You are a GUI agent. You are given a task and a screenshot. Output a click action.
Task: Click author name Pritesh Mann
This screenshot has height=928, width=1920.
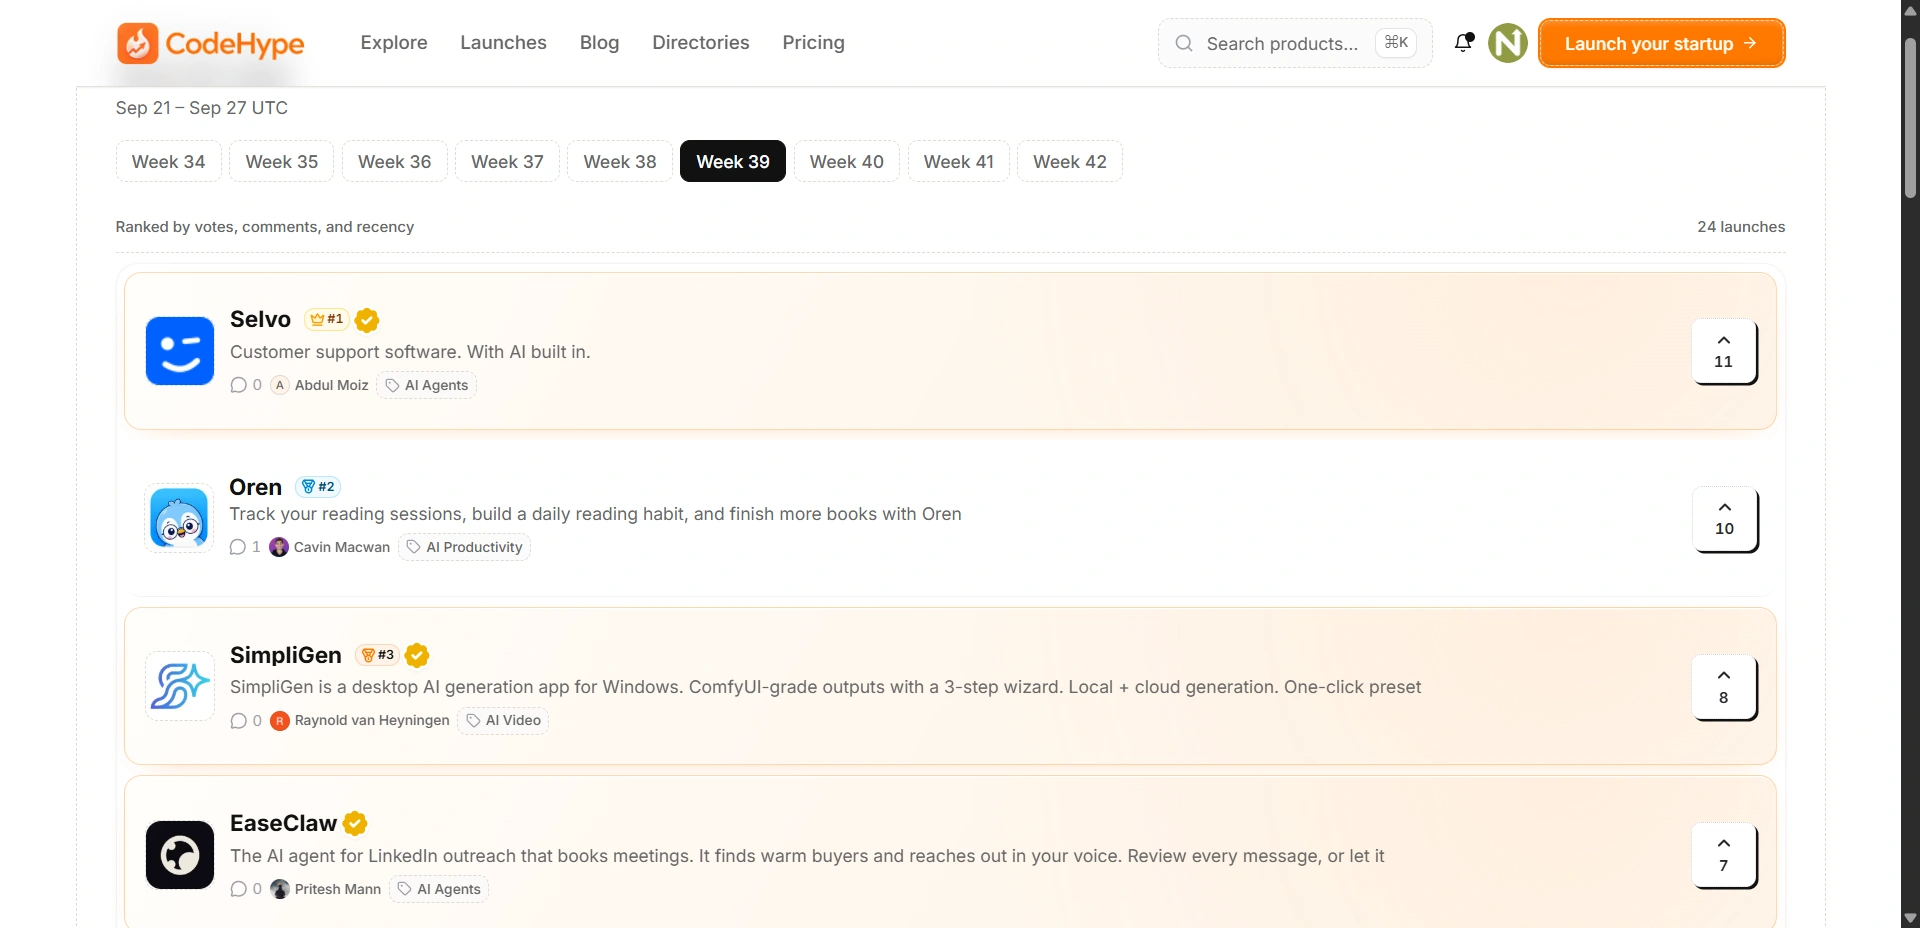point(338,889)
